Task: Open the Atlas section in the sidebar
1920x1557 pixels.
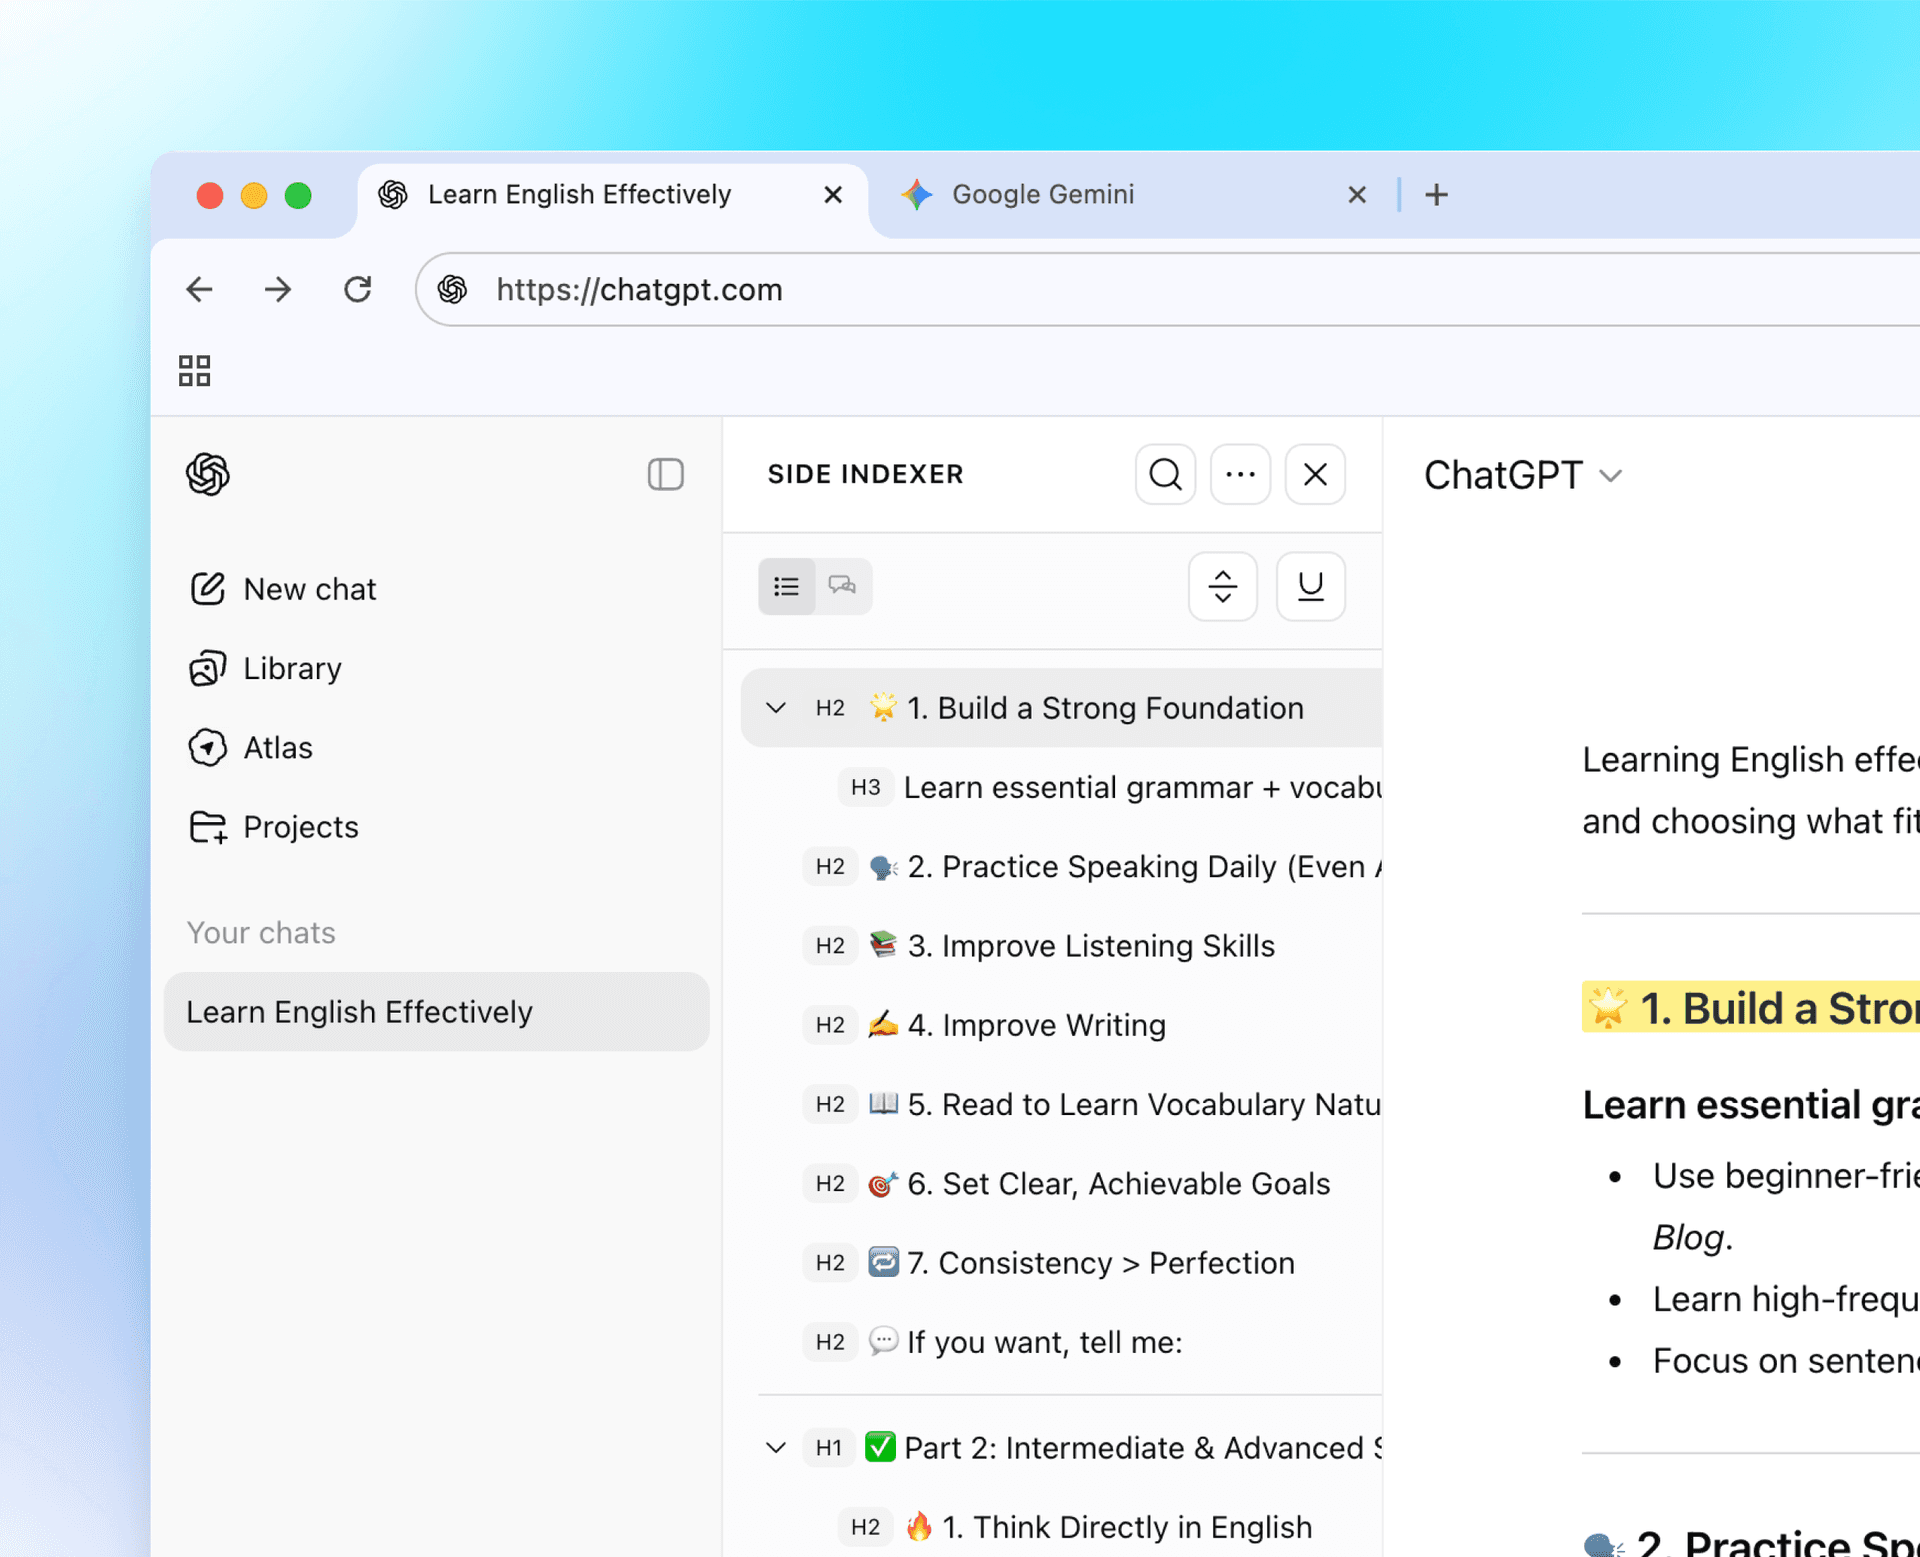Action: (277, 747)
